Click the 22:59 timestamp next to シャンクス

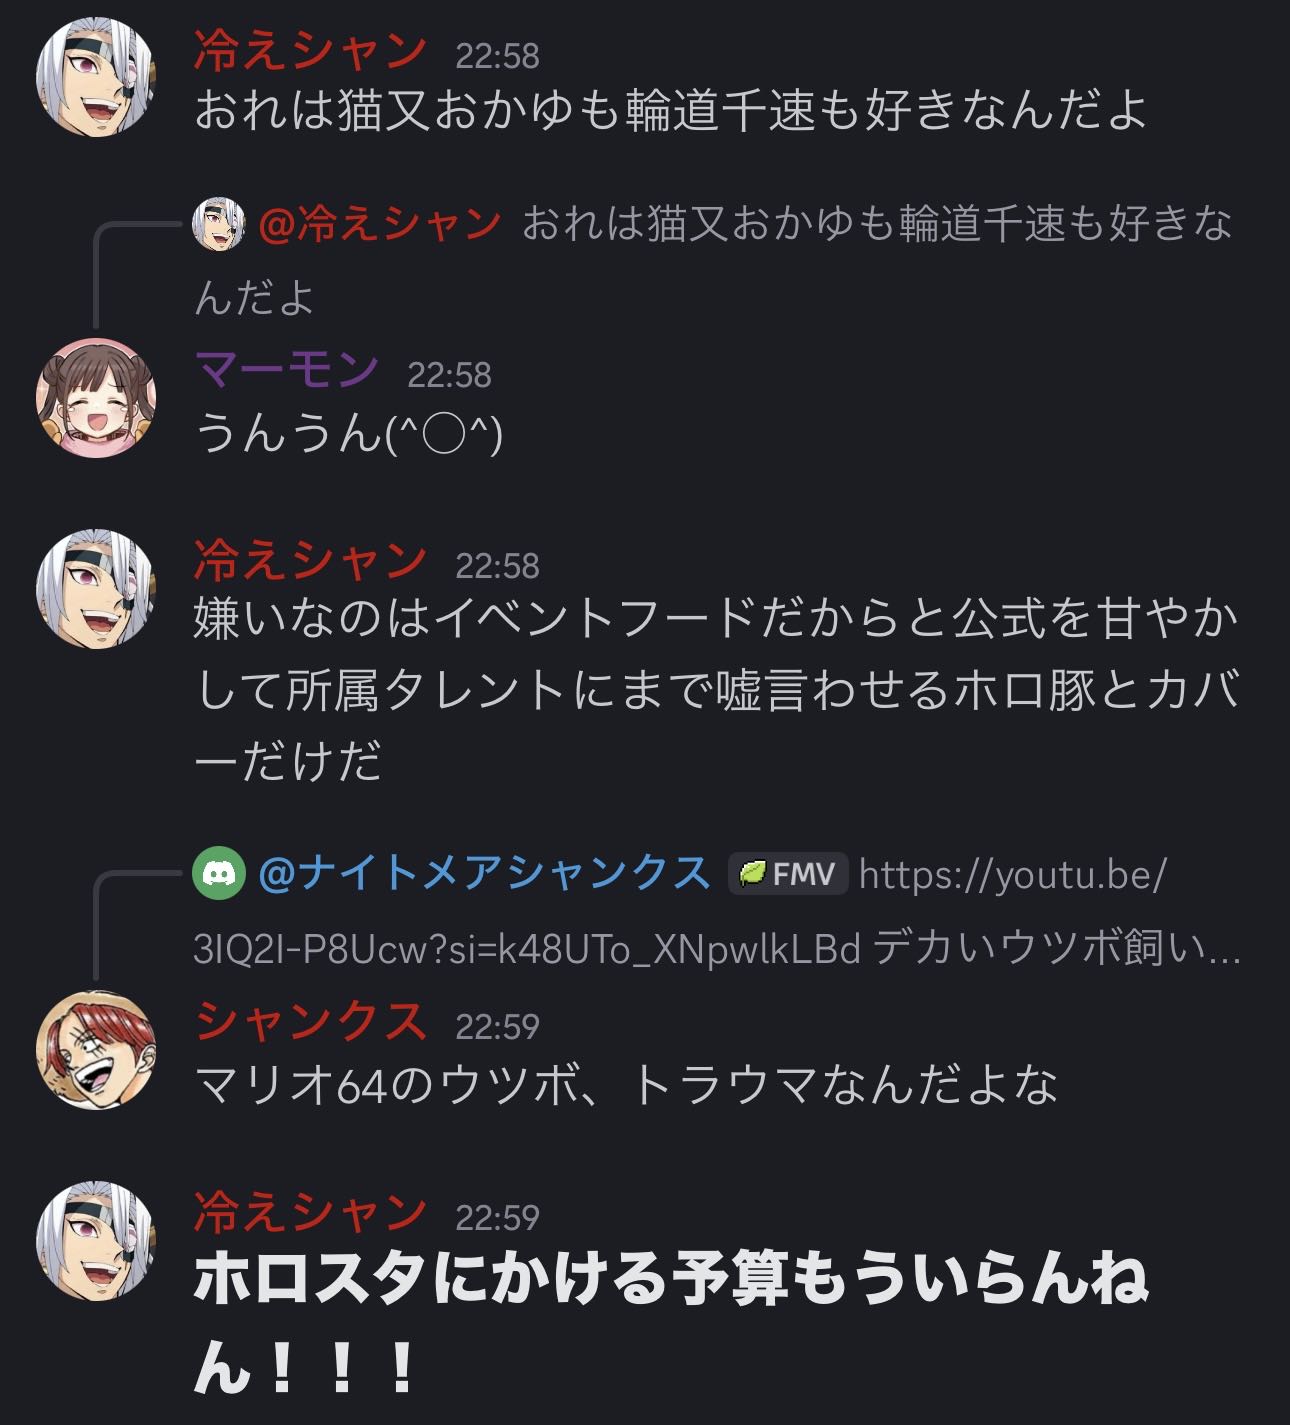(497, 1027)
